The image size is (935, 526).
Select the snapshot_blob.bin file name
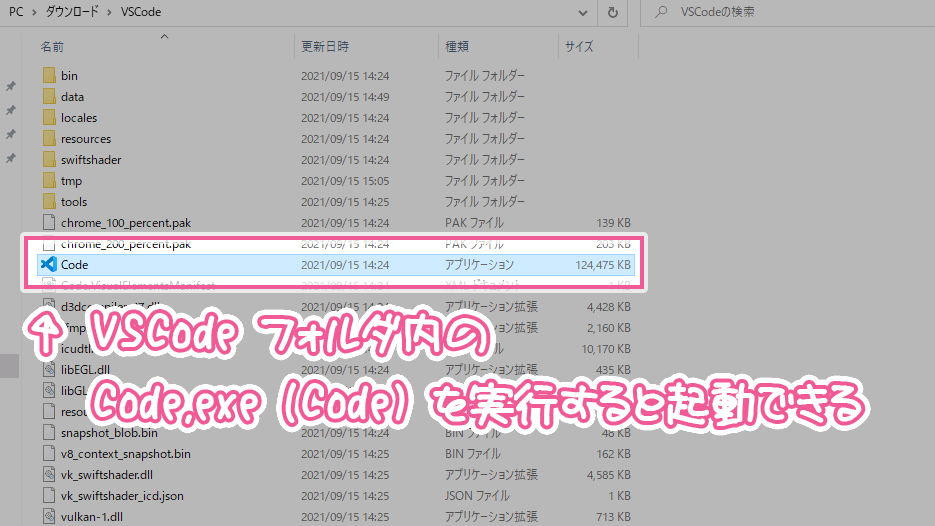109,432
